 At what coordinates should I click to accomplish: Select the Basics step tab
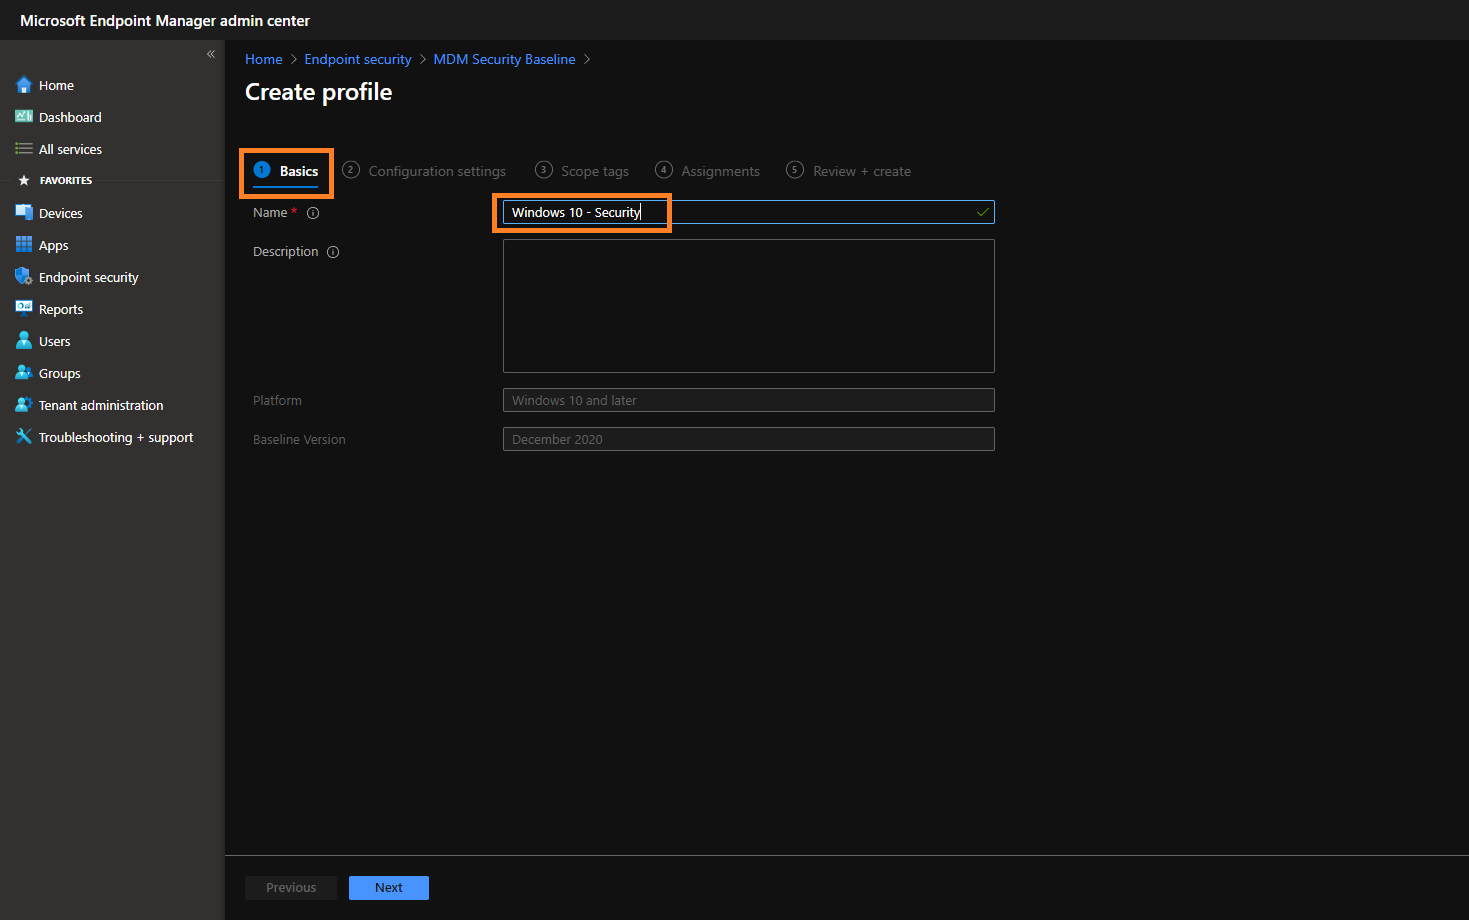coord(286,172)
